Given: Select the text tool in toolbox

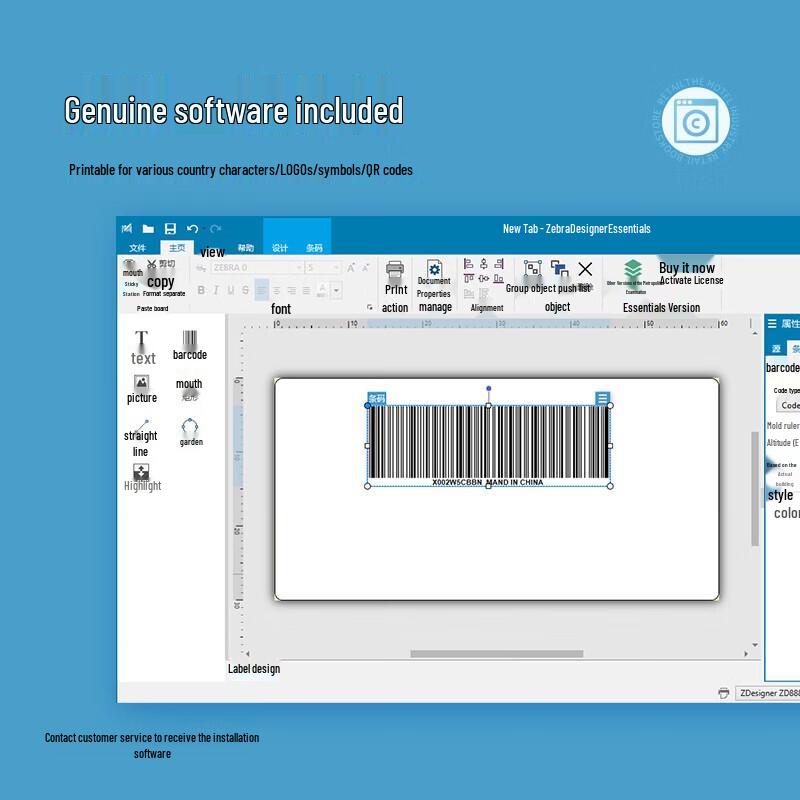Looking at the screenshot, I should pyautogui.click(x=142, y=347).
